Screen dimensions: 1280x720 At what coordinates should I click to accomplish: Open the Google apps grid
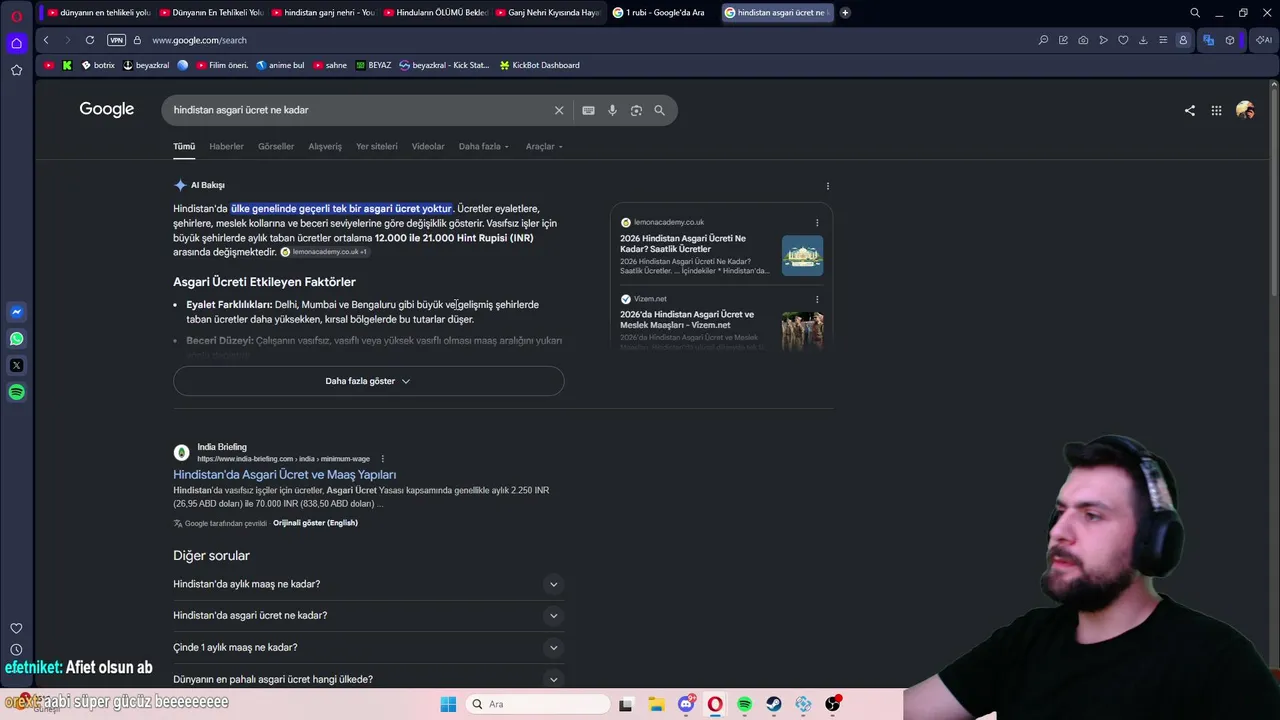tap(1216, 110)
